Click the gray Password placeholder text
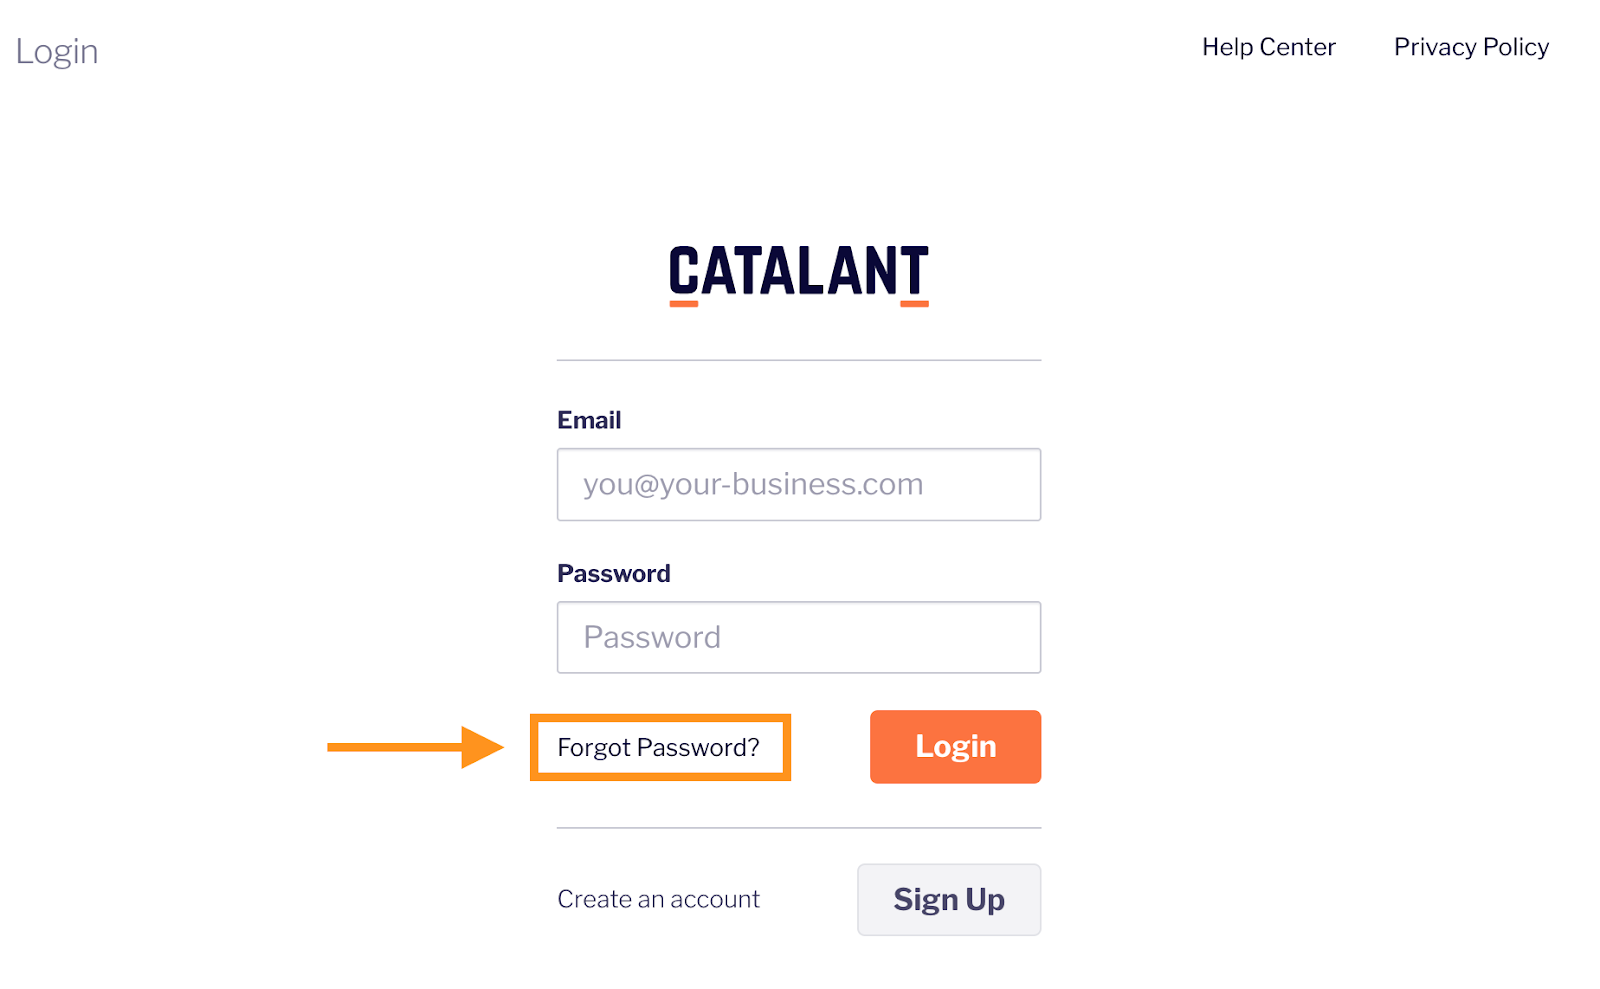Image resolution: width=1600 pixels, height=989 pixels. tap(652, 638)
